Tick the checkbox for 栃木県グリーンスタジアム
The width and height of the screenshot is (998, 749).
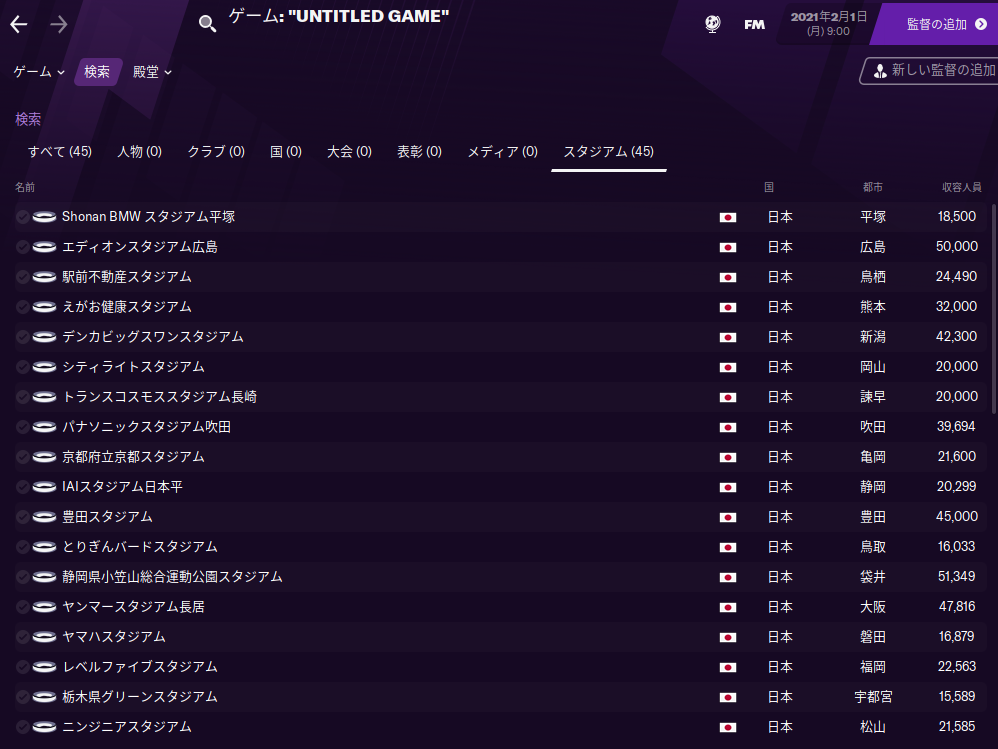coord(22,697)
